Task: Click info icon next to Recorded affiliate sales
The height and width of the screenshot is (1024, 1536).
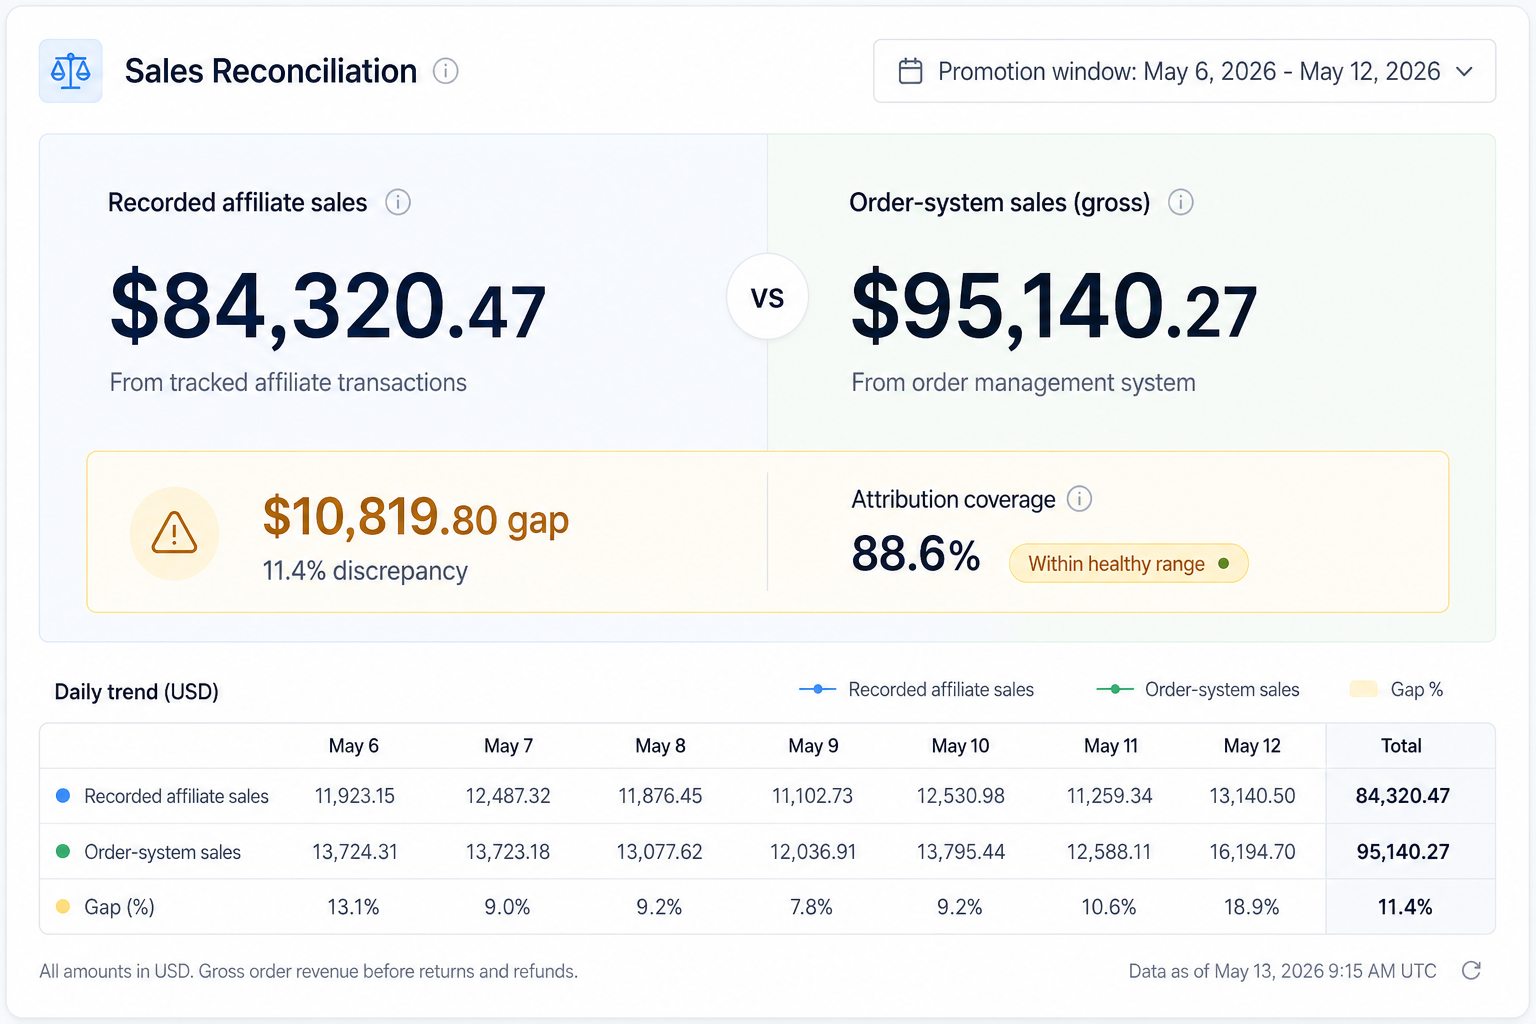Action: tap(398, 202)
